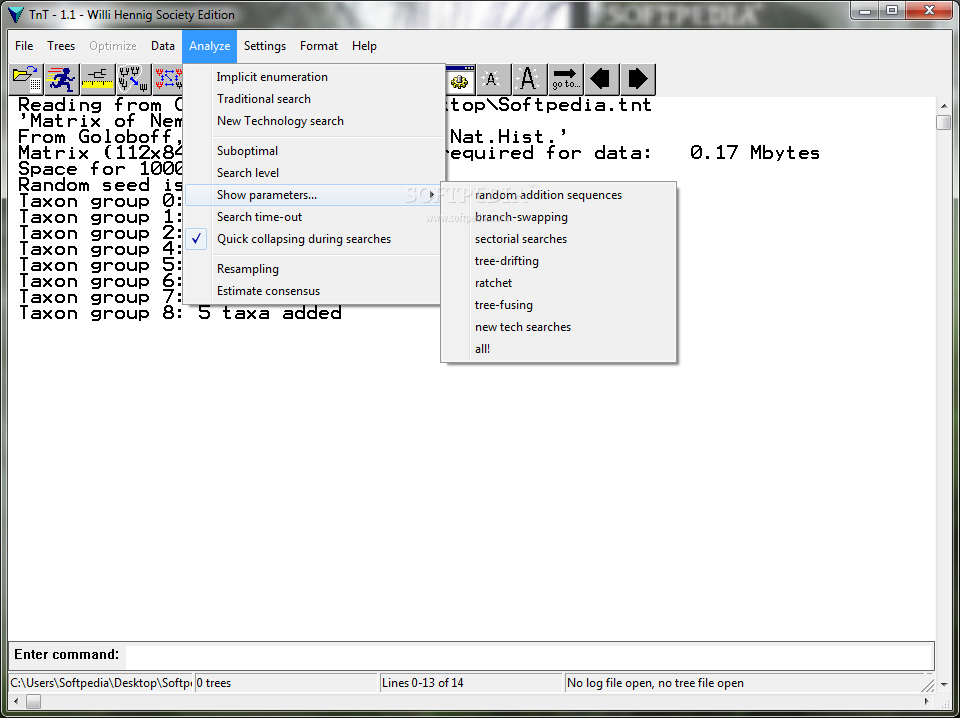Open the File menu
Viewport: 960px width, 718px height.
24,46
